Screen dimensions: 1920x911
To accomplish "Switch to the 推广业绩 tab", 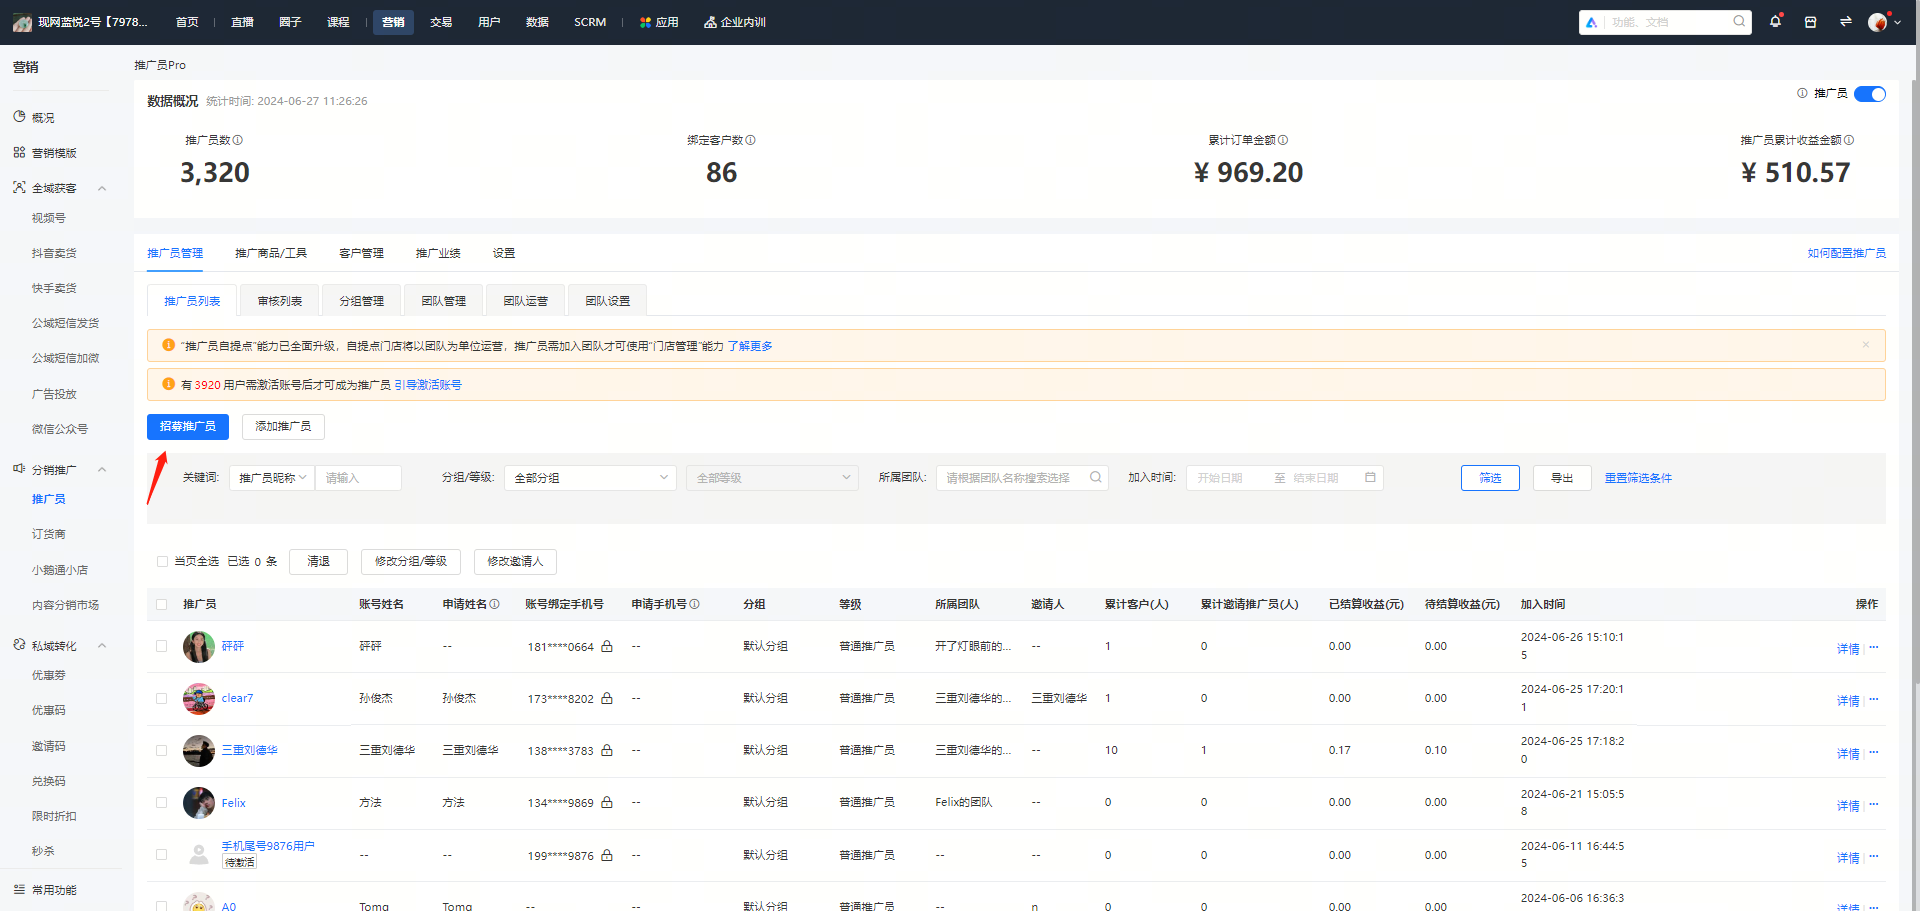I will click(x=438, y=253).
